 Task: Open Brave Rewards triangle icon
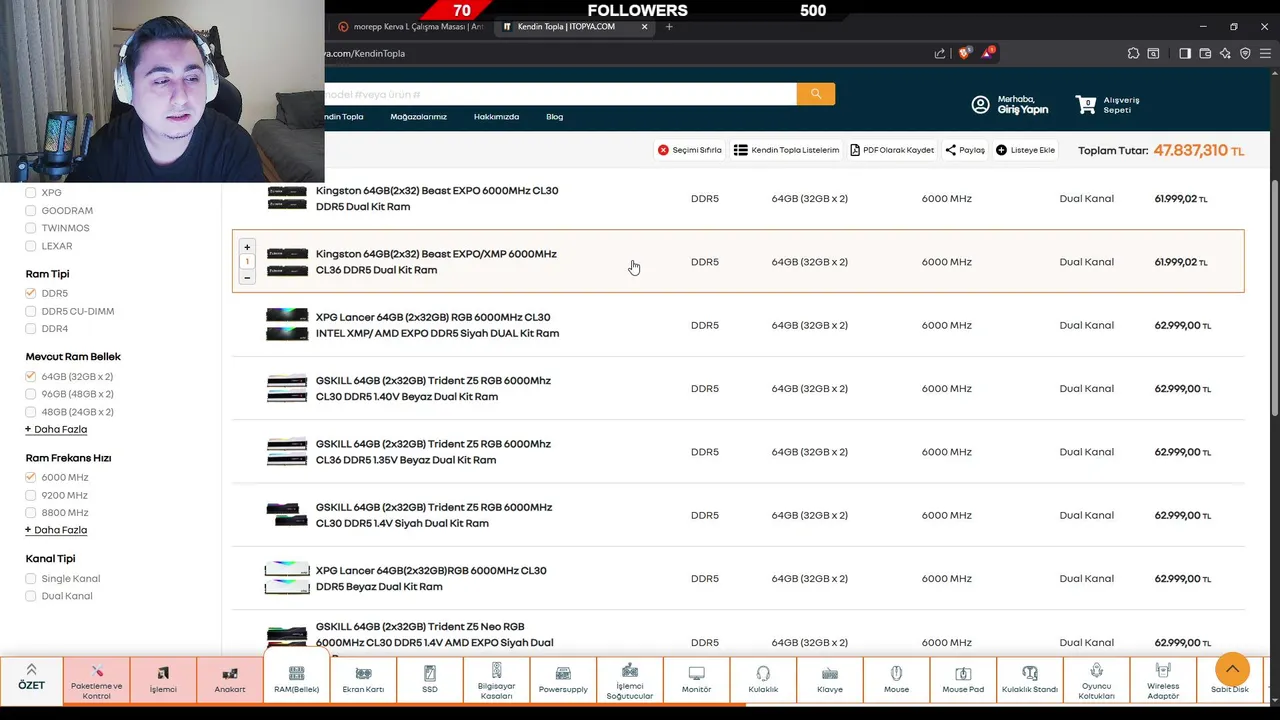pyautogui.click(x=987, y=53)
